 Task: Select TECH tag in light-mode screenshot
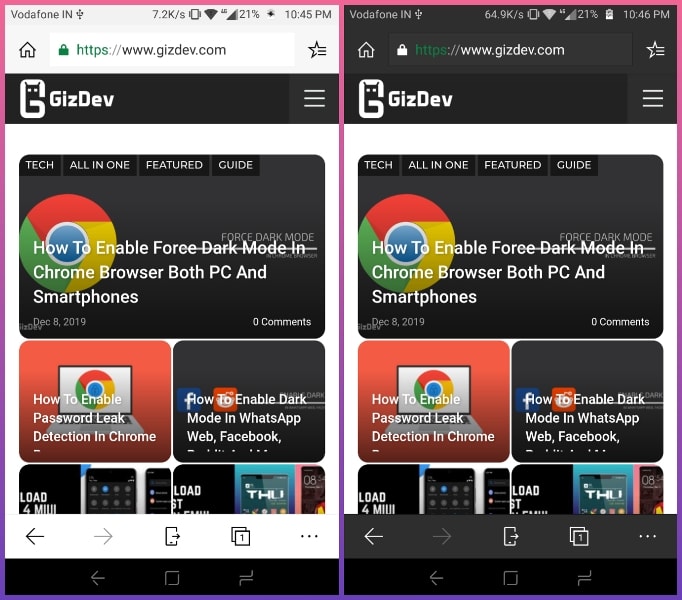(40, 165)
